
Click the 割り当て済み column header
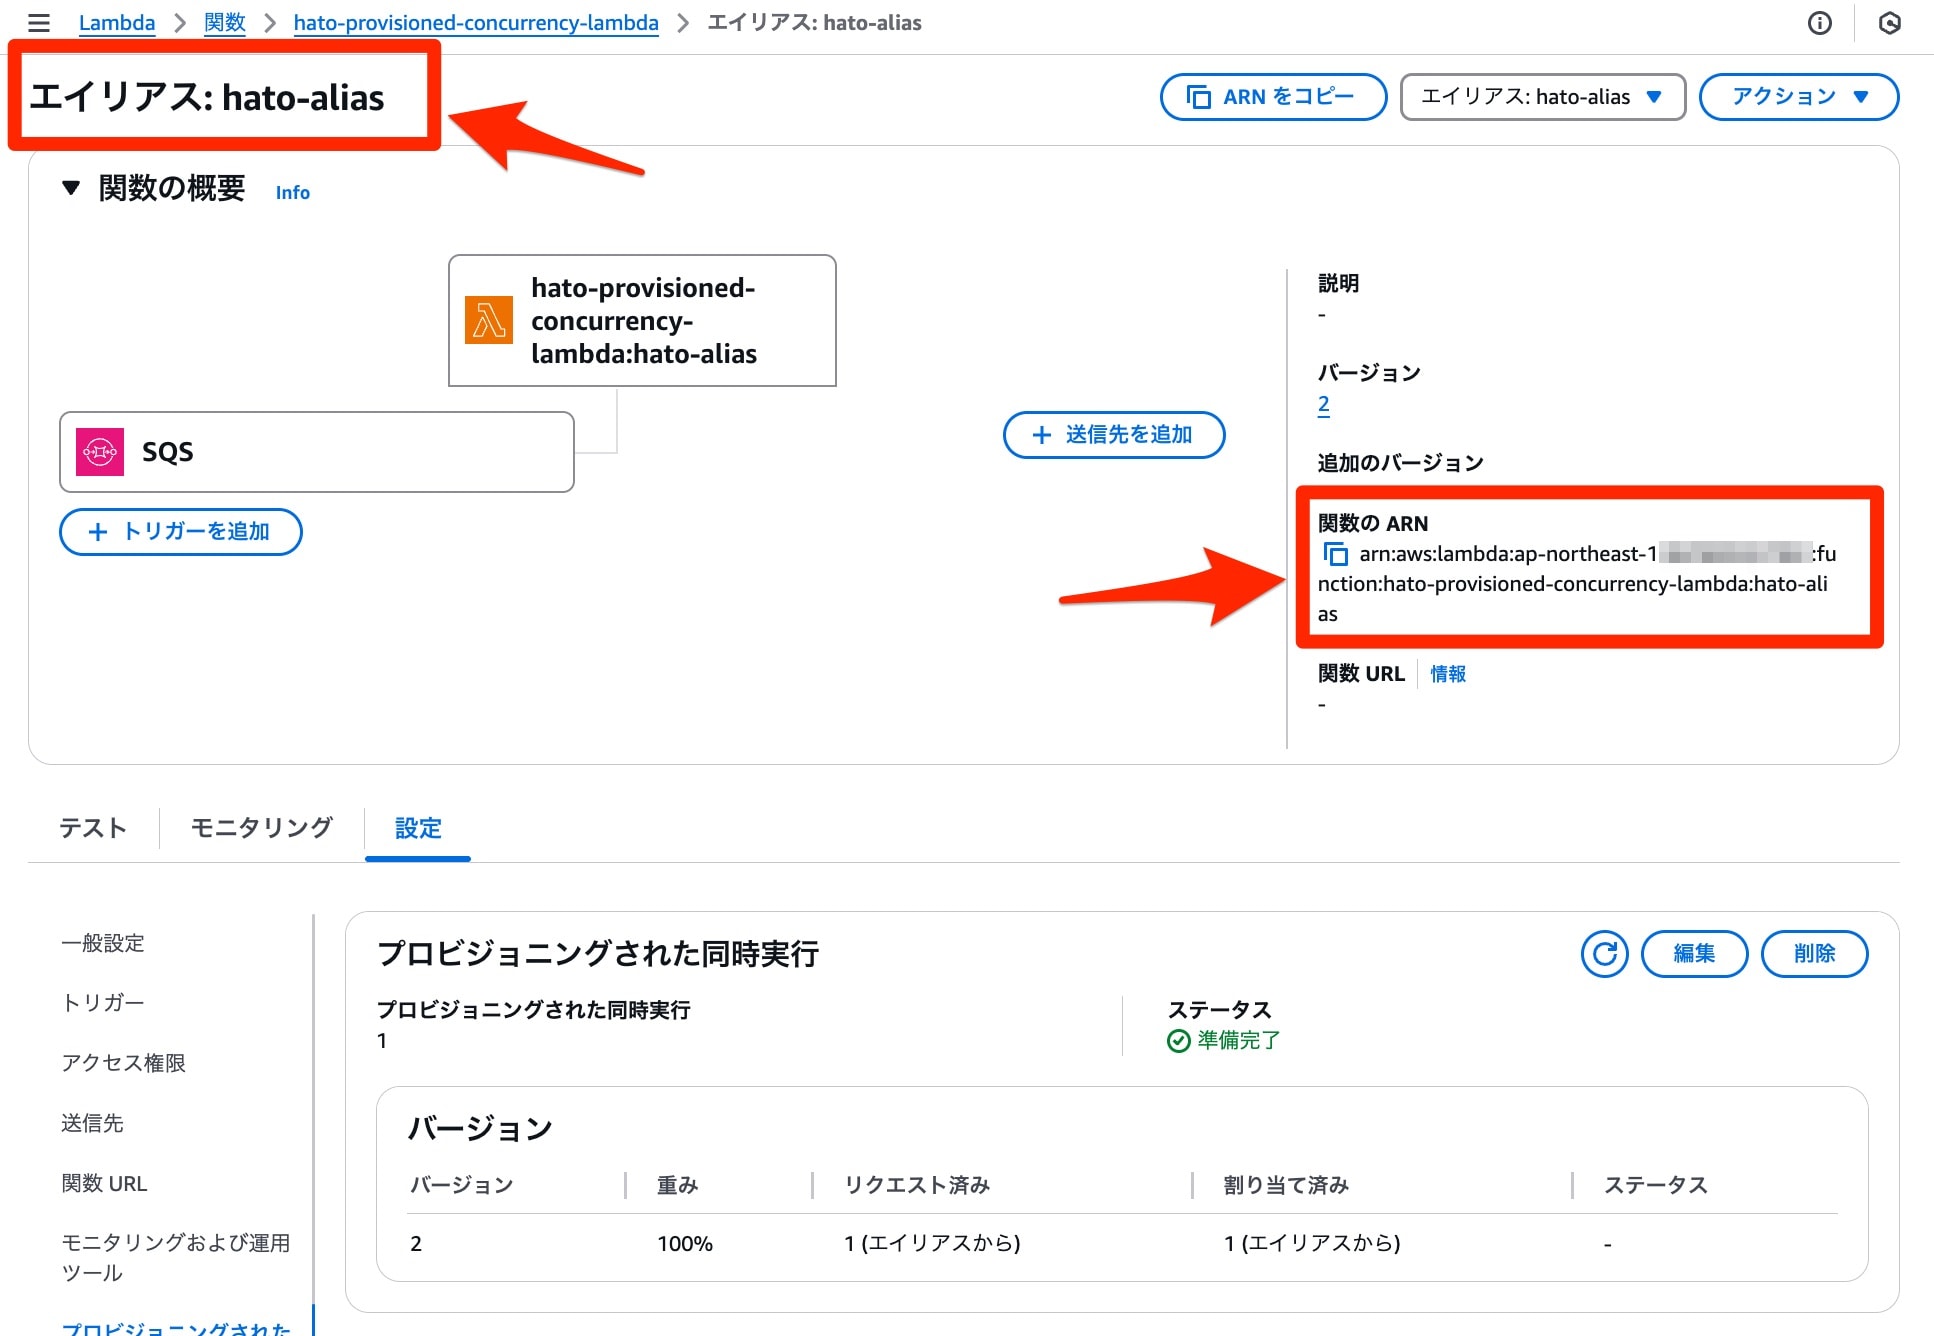[x=1286, y=1185]
